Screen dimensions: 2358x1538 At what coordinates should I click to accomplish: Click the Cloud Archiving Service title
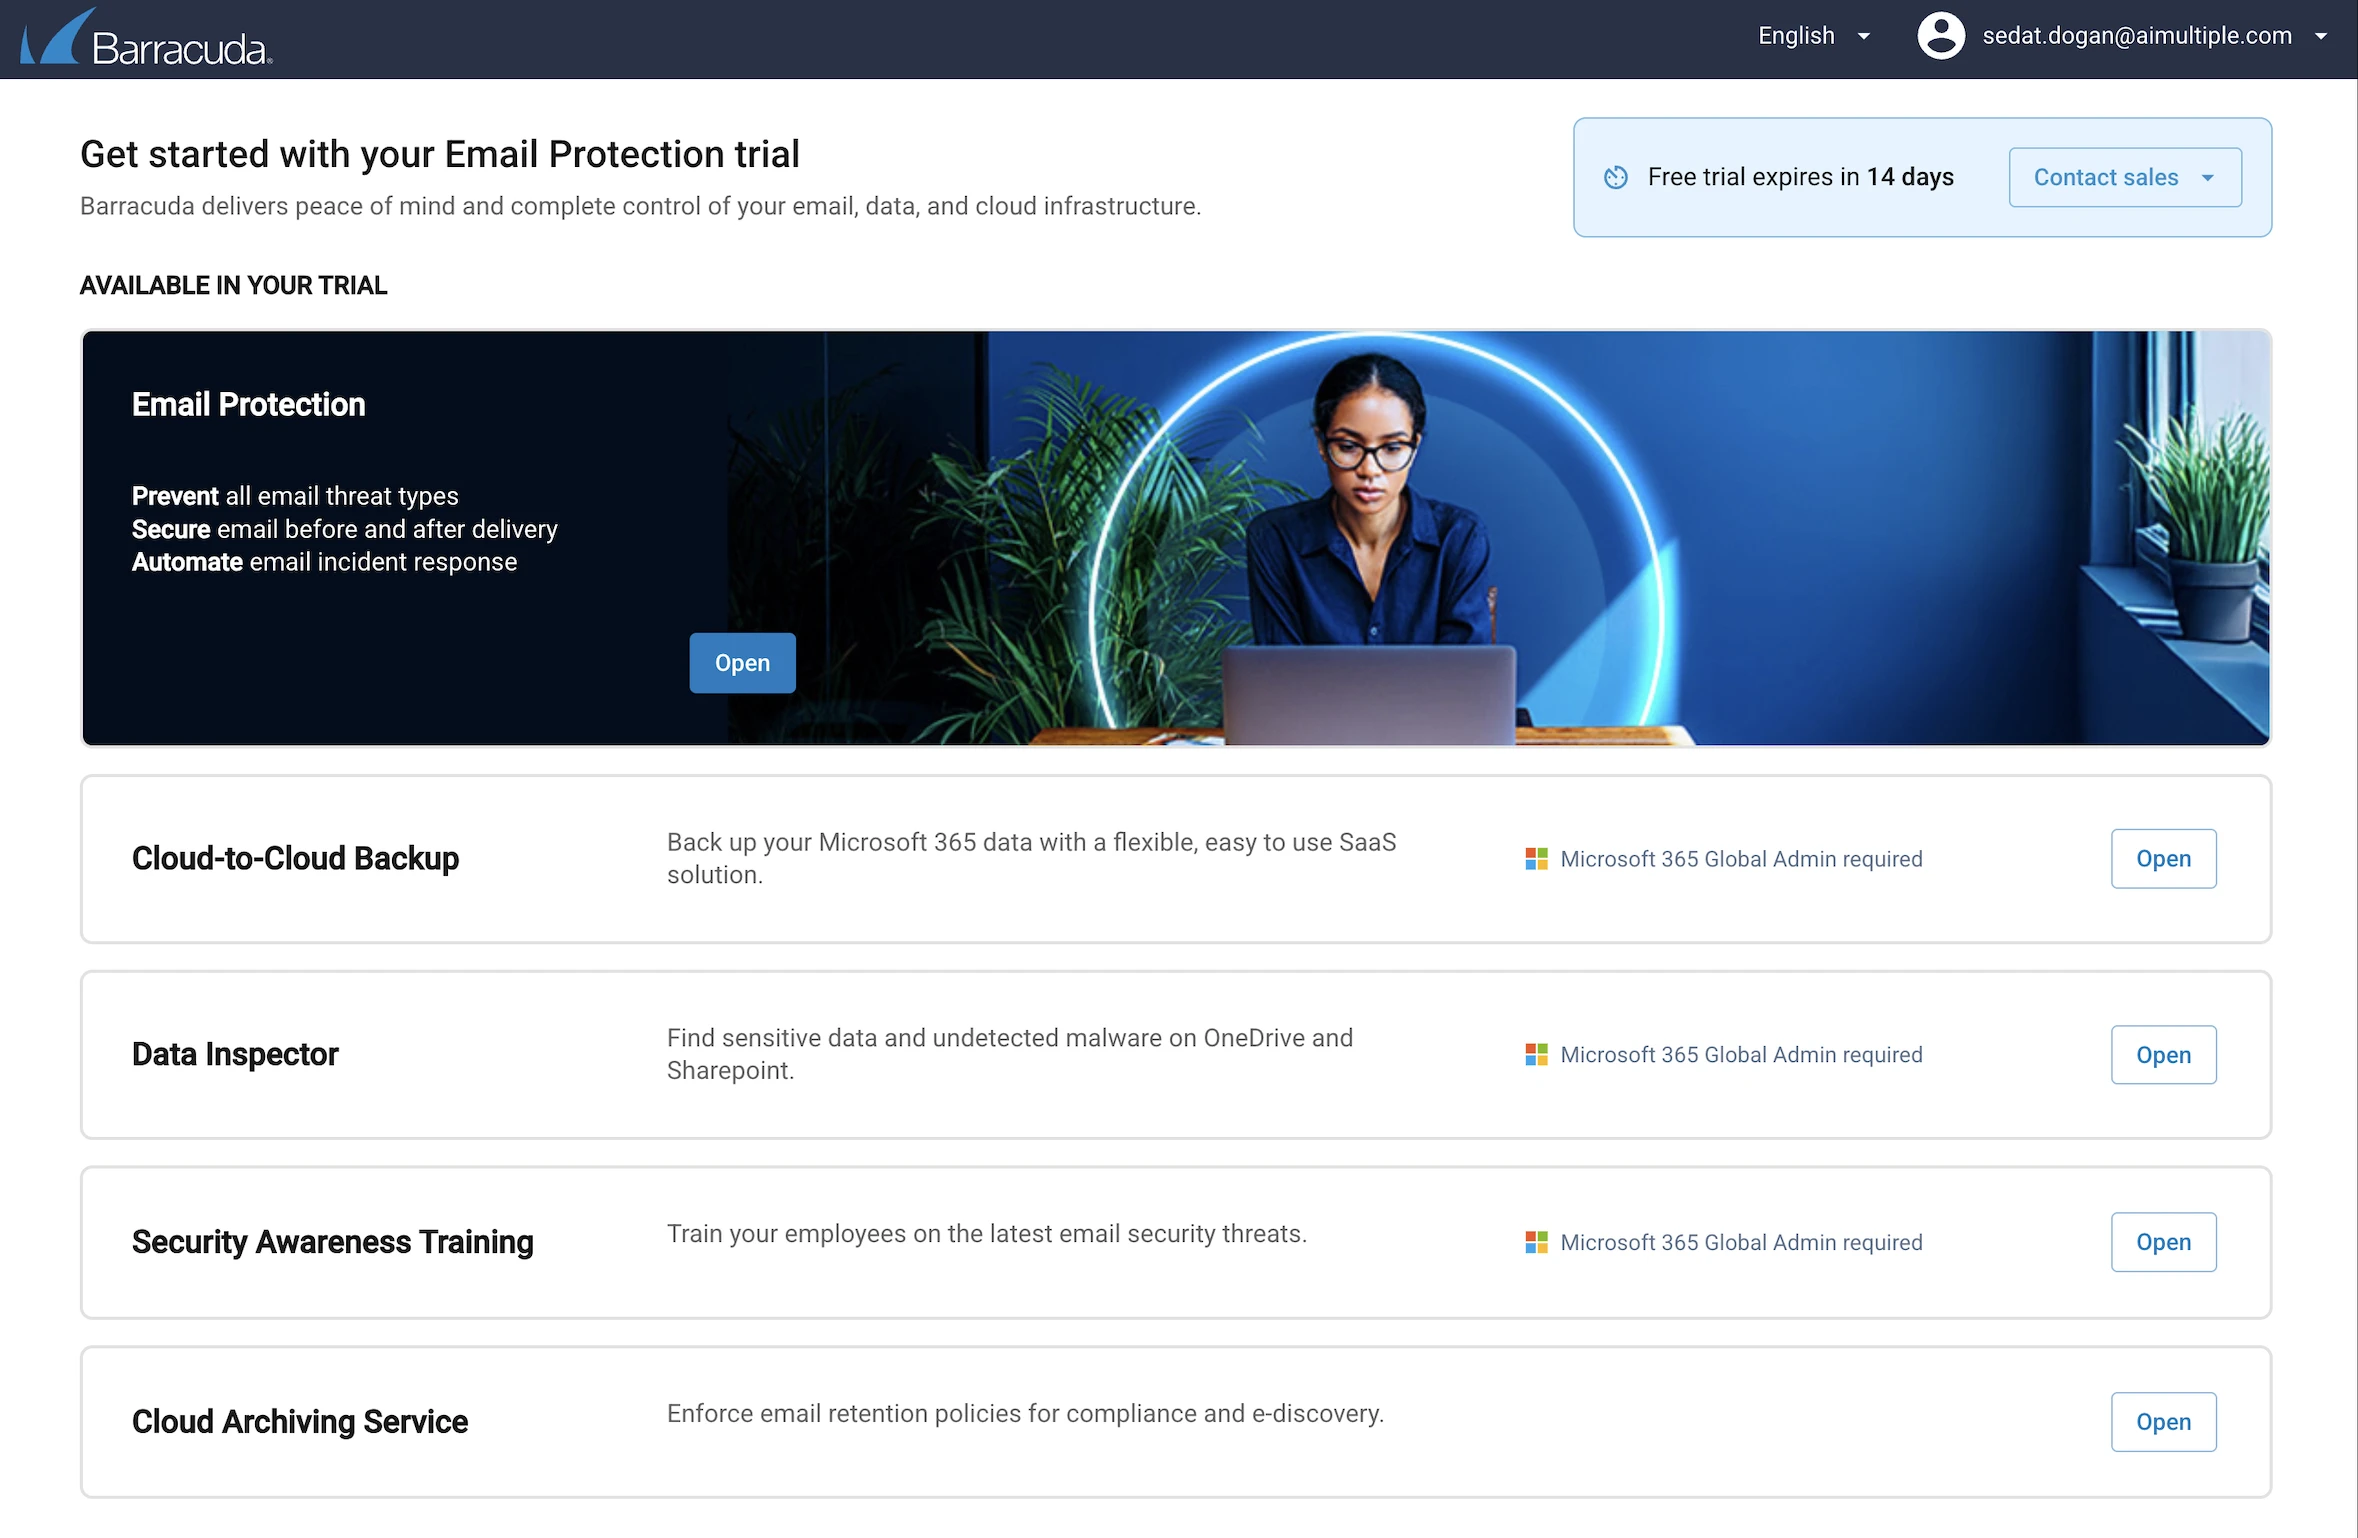tap(299, 1422)
